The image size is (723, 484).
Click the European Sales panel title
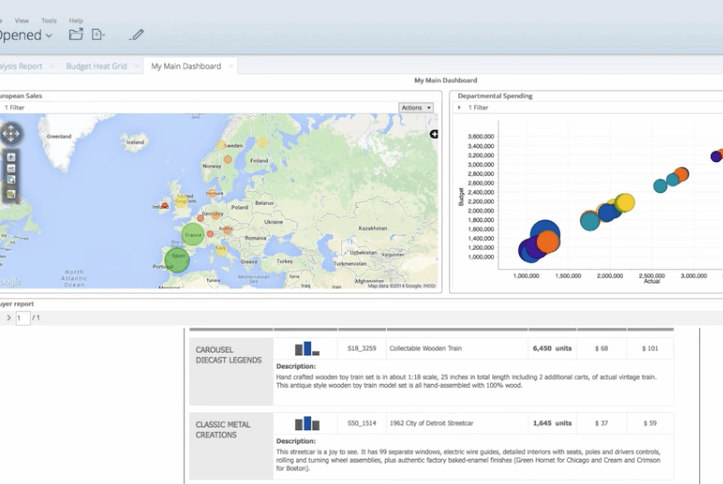click(x=21, y=96)
